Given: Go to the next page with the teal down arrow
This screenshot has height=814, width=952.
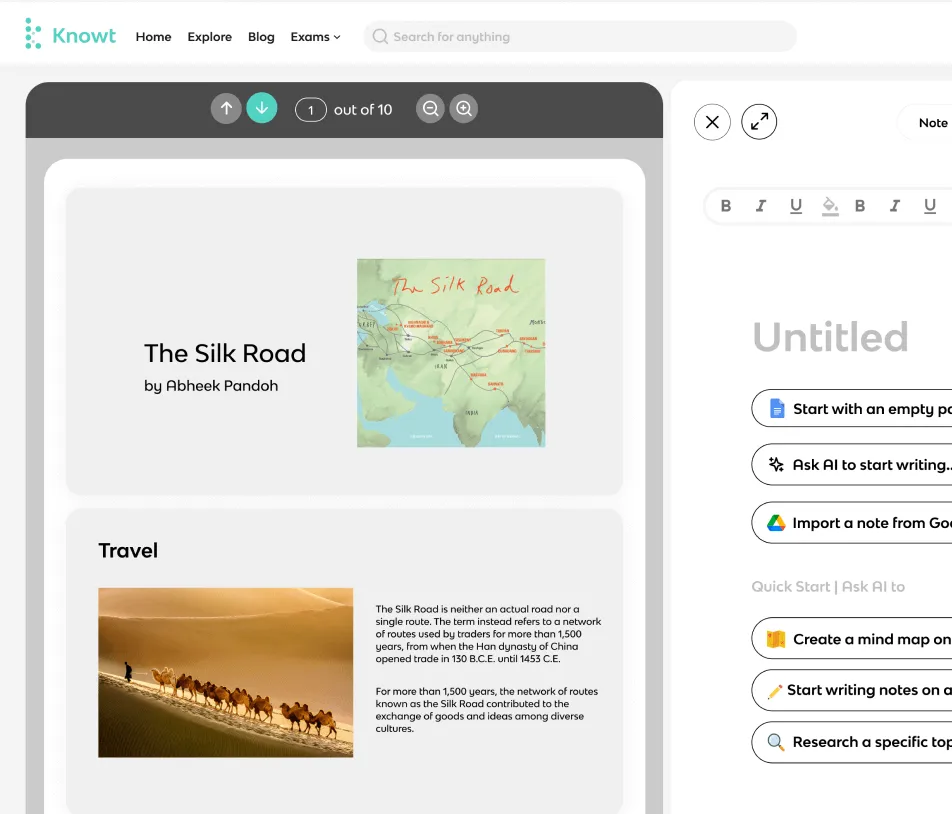Looking at the screenshot, I should (x=262, y=108).
